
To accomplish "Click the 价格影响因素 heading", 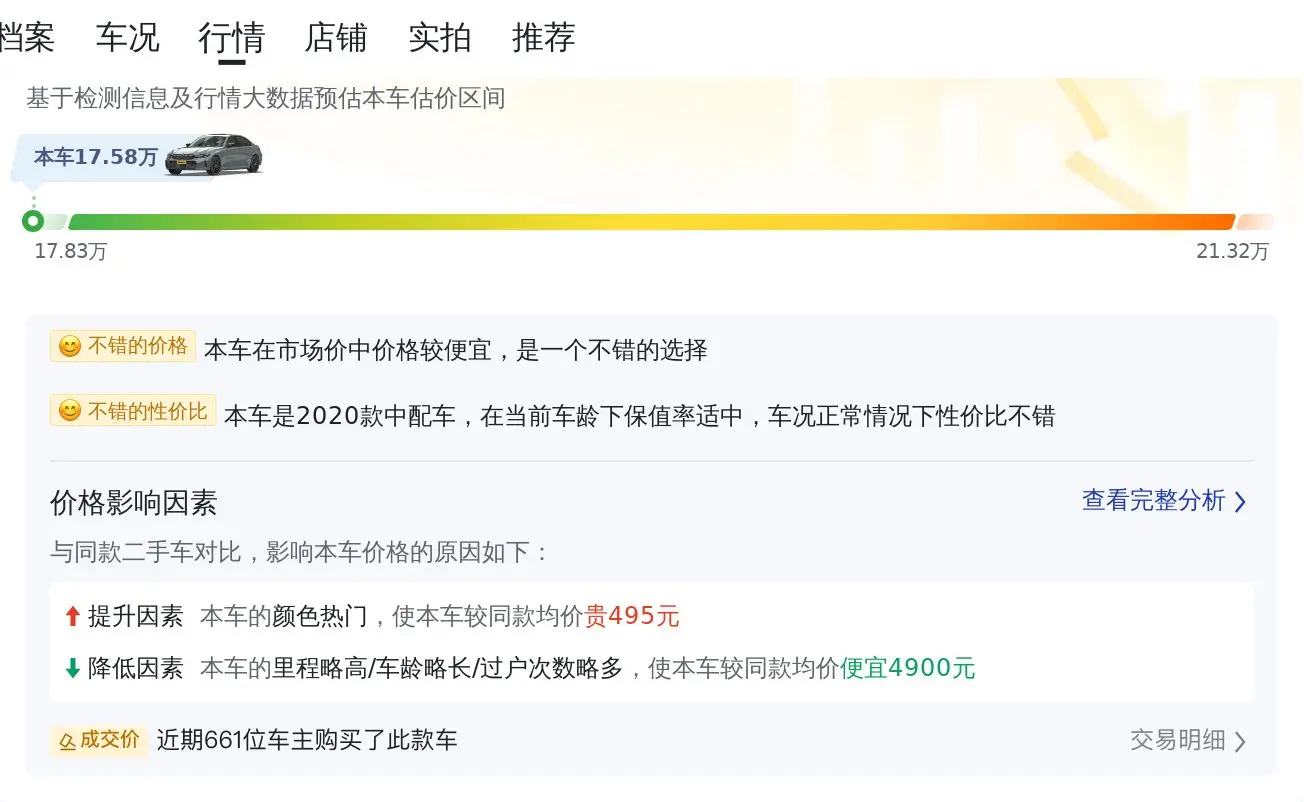I will tap(134, 502).
